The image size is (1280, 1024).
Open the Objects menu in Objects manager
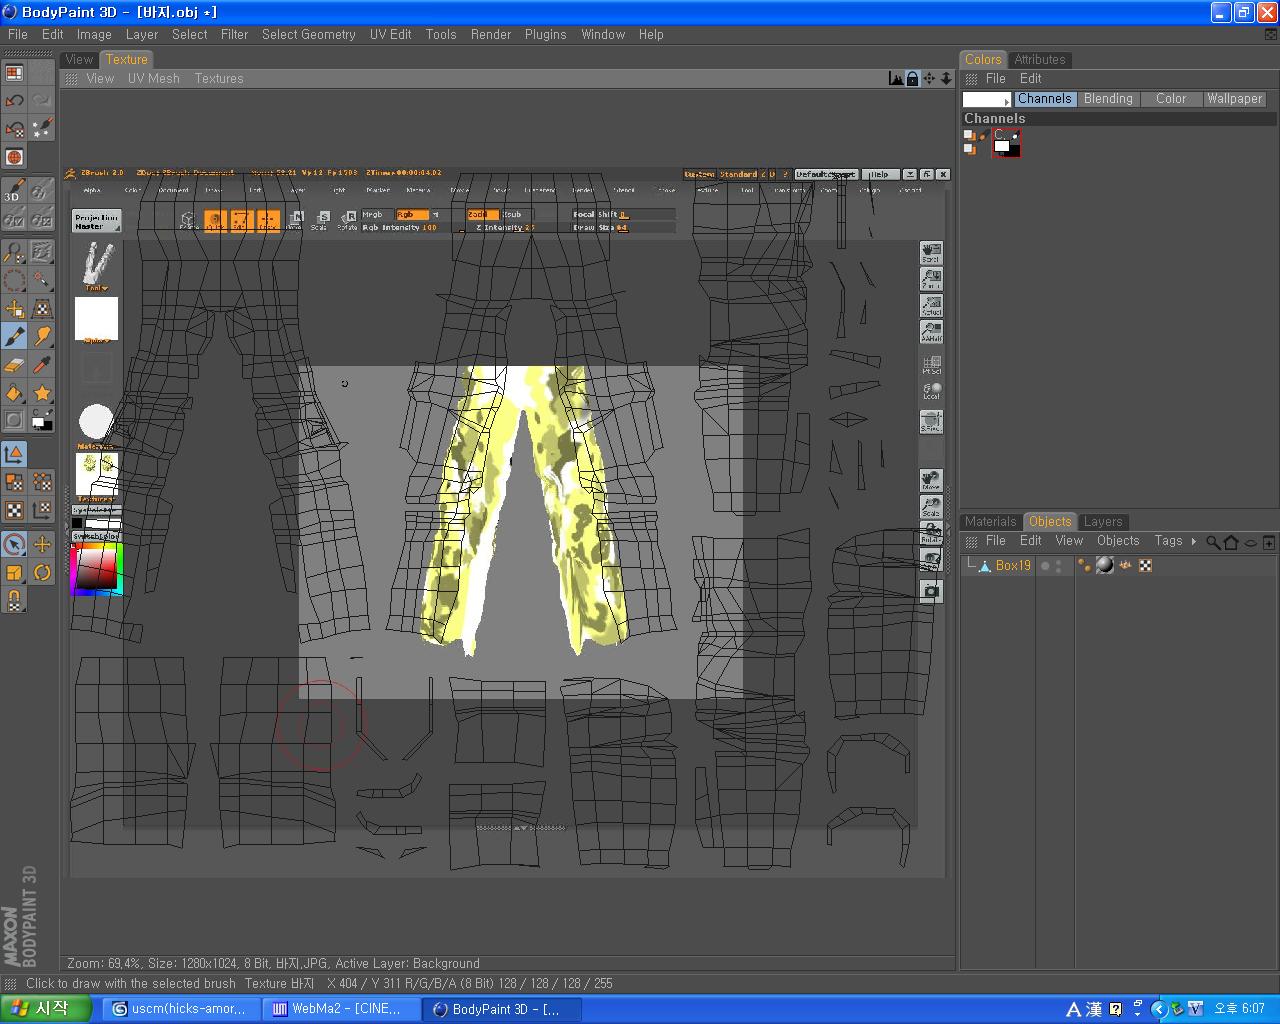coord(1118,541)
